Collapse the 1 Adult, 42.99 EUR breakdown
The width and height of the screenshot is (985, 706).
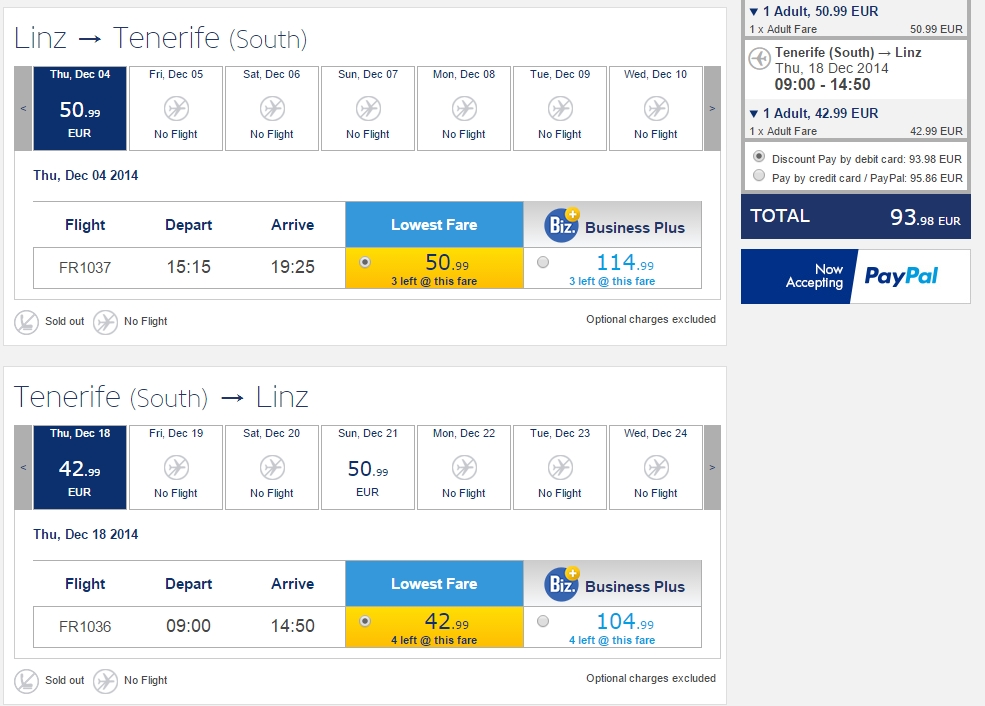pos(754,114)
